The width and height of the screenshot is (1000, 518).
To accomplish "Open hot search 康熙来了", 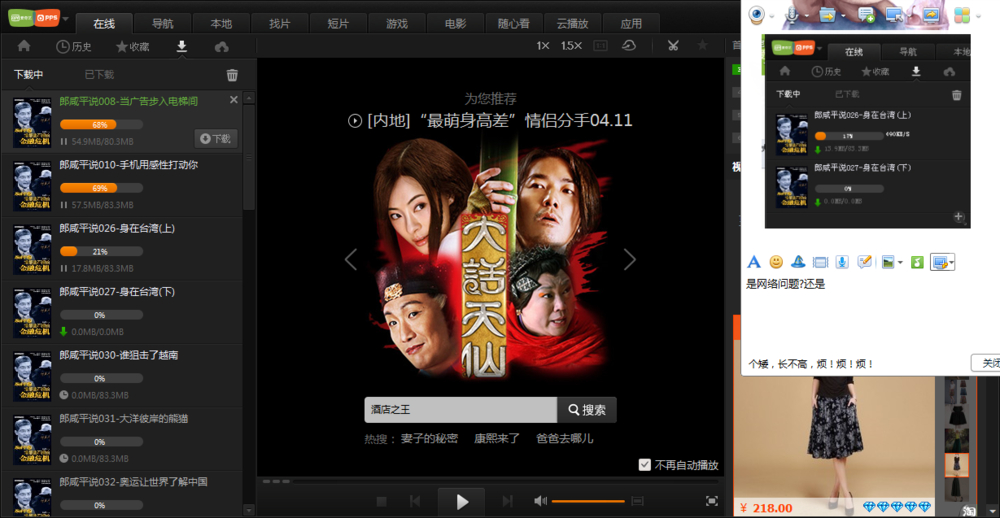I will 497,439.
